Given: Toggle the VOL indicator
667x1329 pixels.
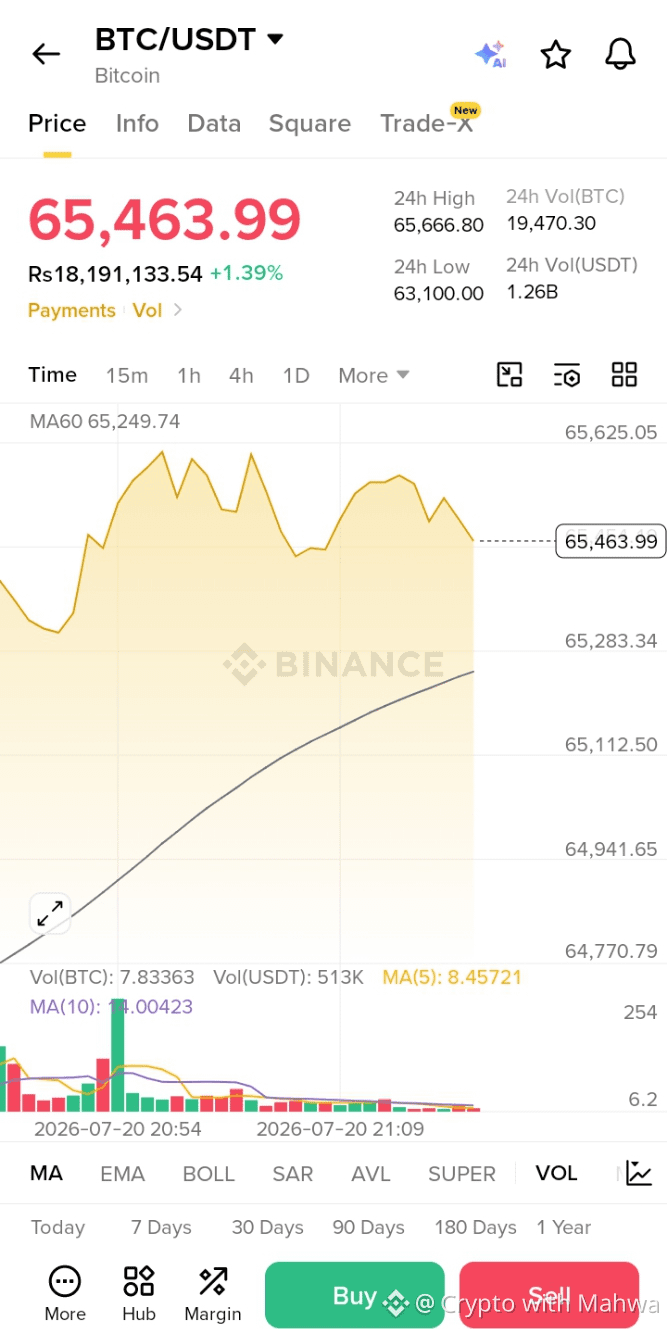Looking at the screenshot, I should (556, 1173).
